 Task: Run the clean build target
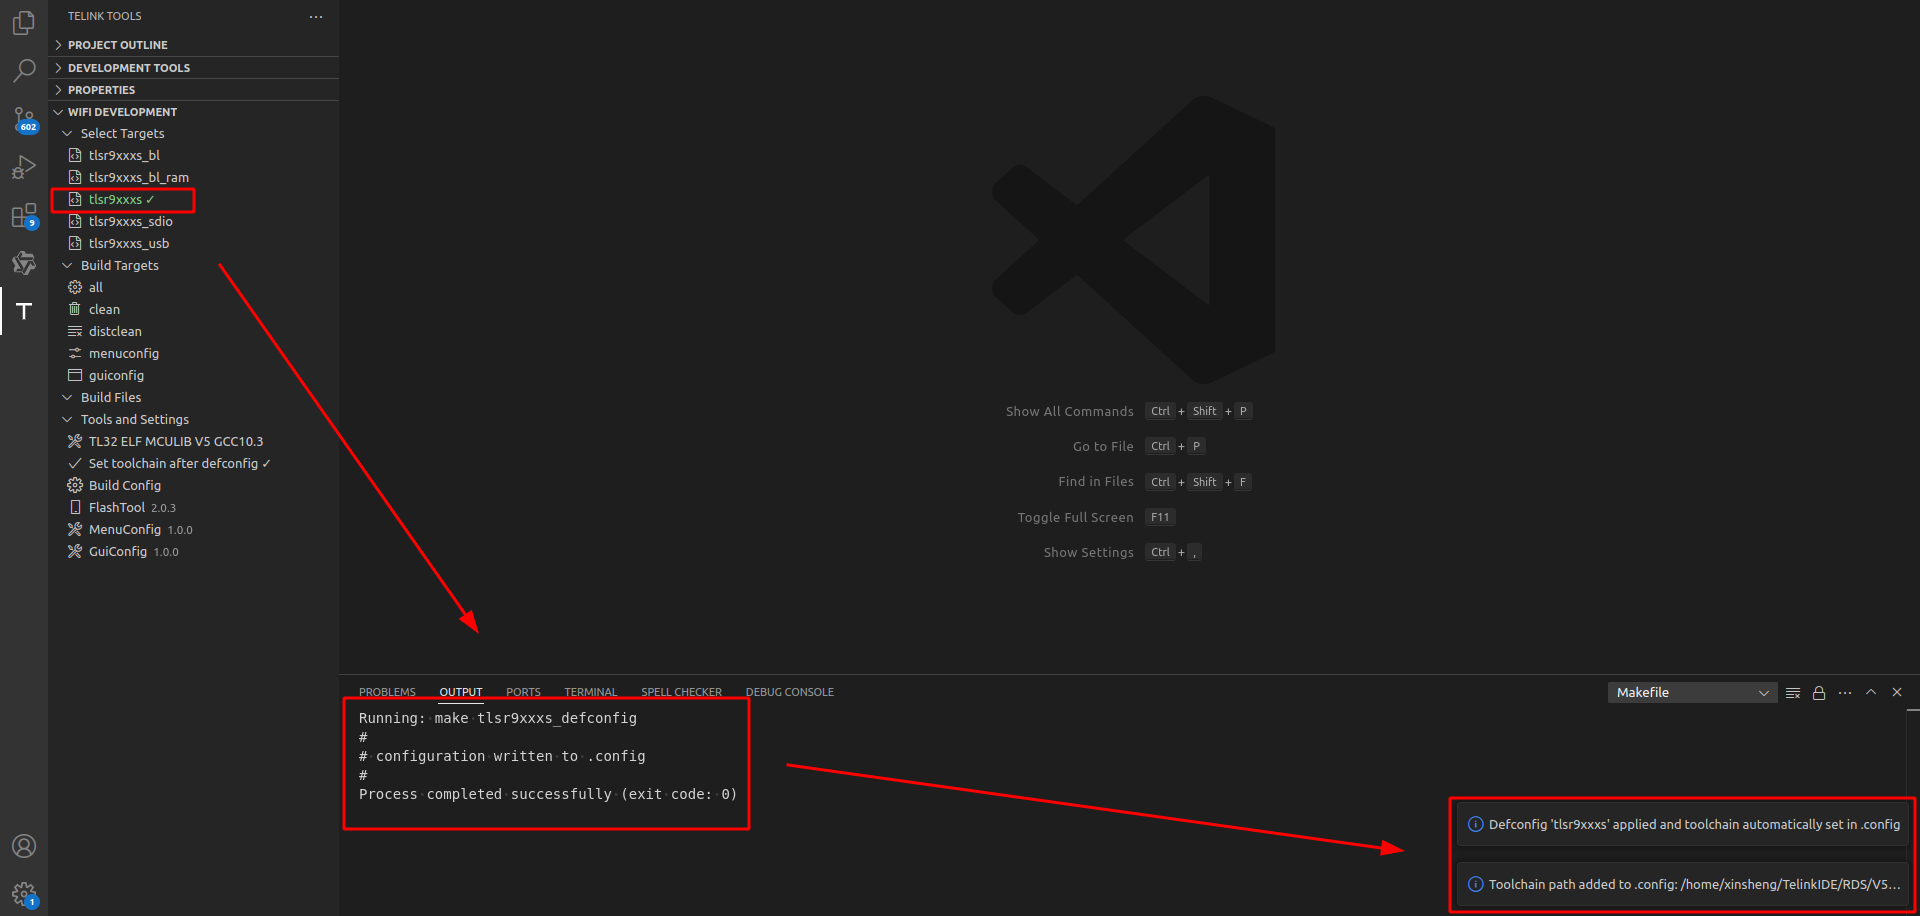click(104, 309)
